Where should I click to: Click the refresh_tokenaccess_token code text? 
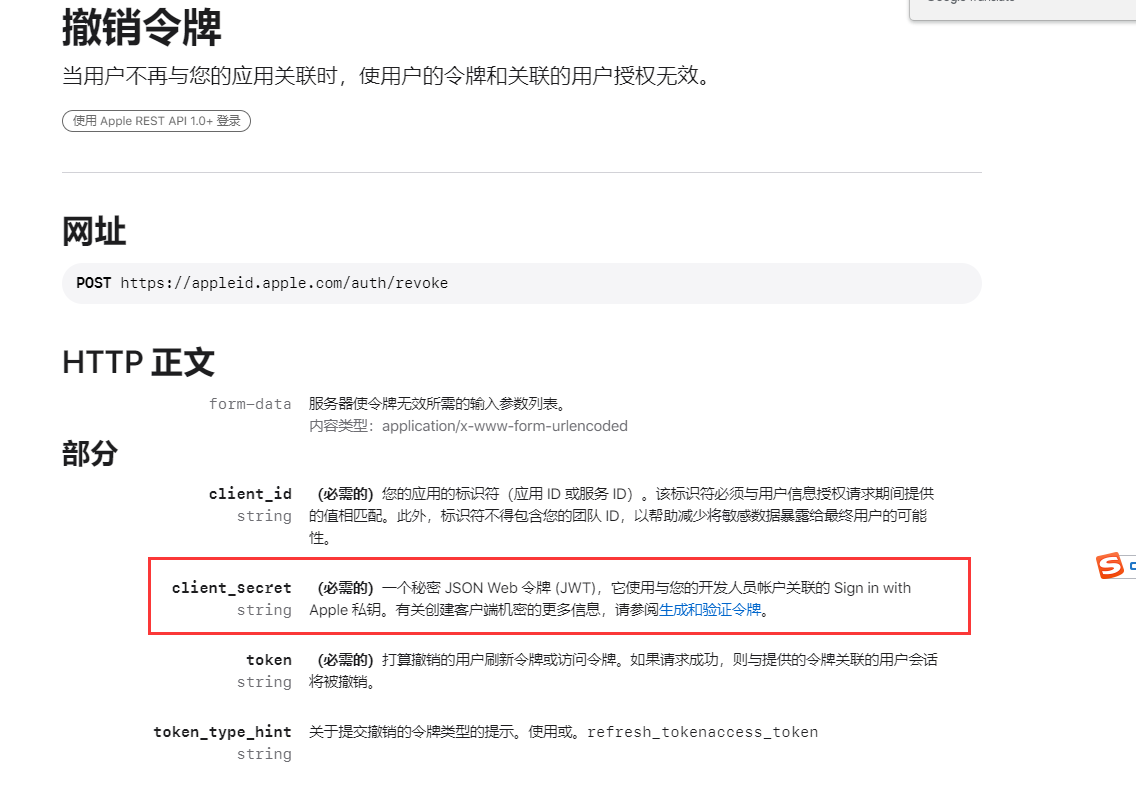tap(702, 733)
